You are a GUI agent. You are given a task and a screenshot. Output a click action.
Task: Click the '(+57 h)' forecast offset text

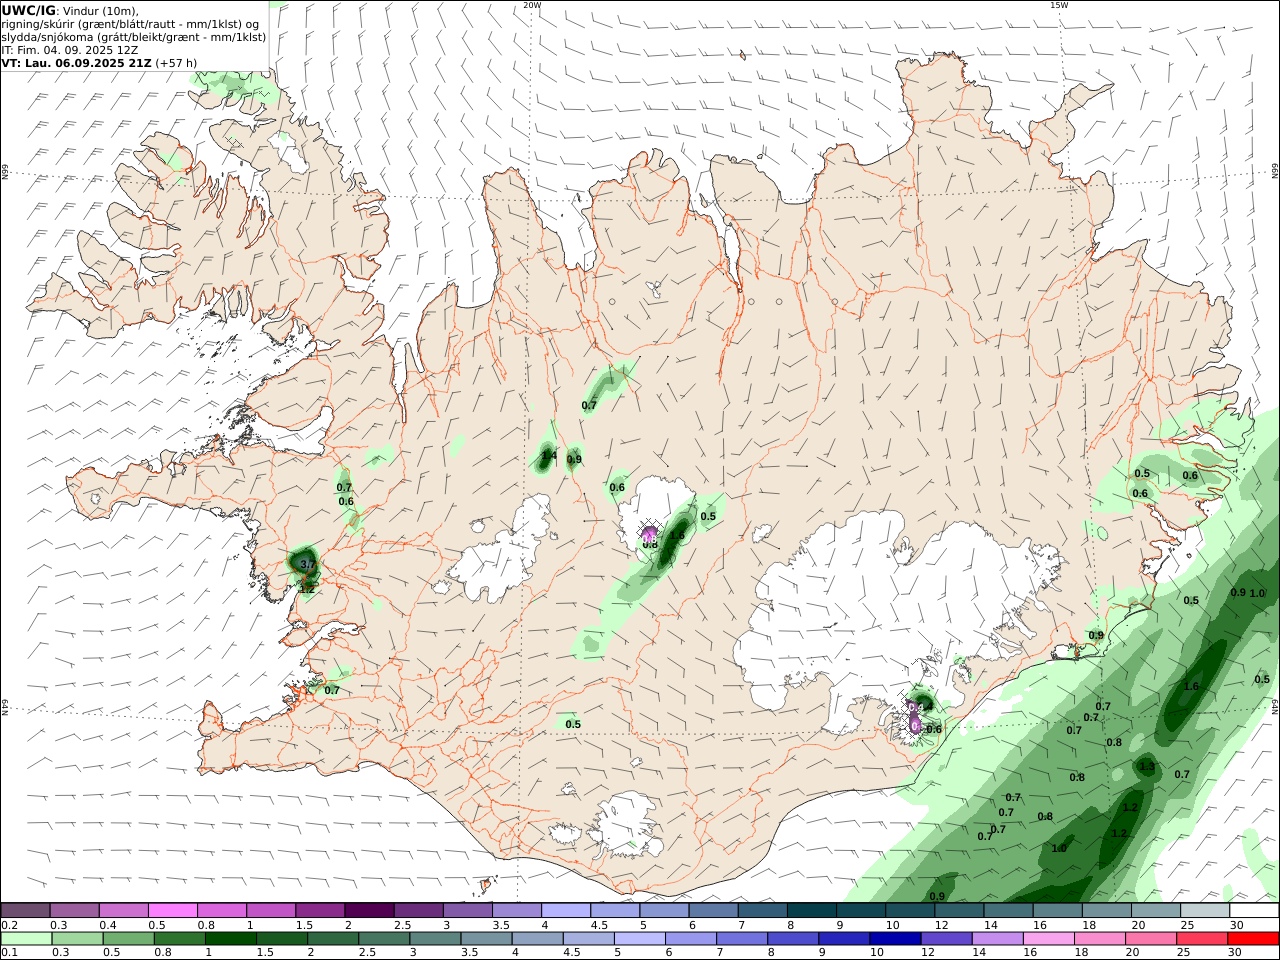(177, 63)
